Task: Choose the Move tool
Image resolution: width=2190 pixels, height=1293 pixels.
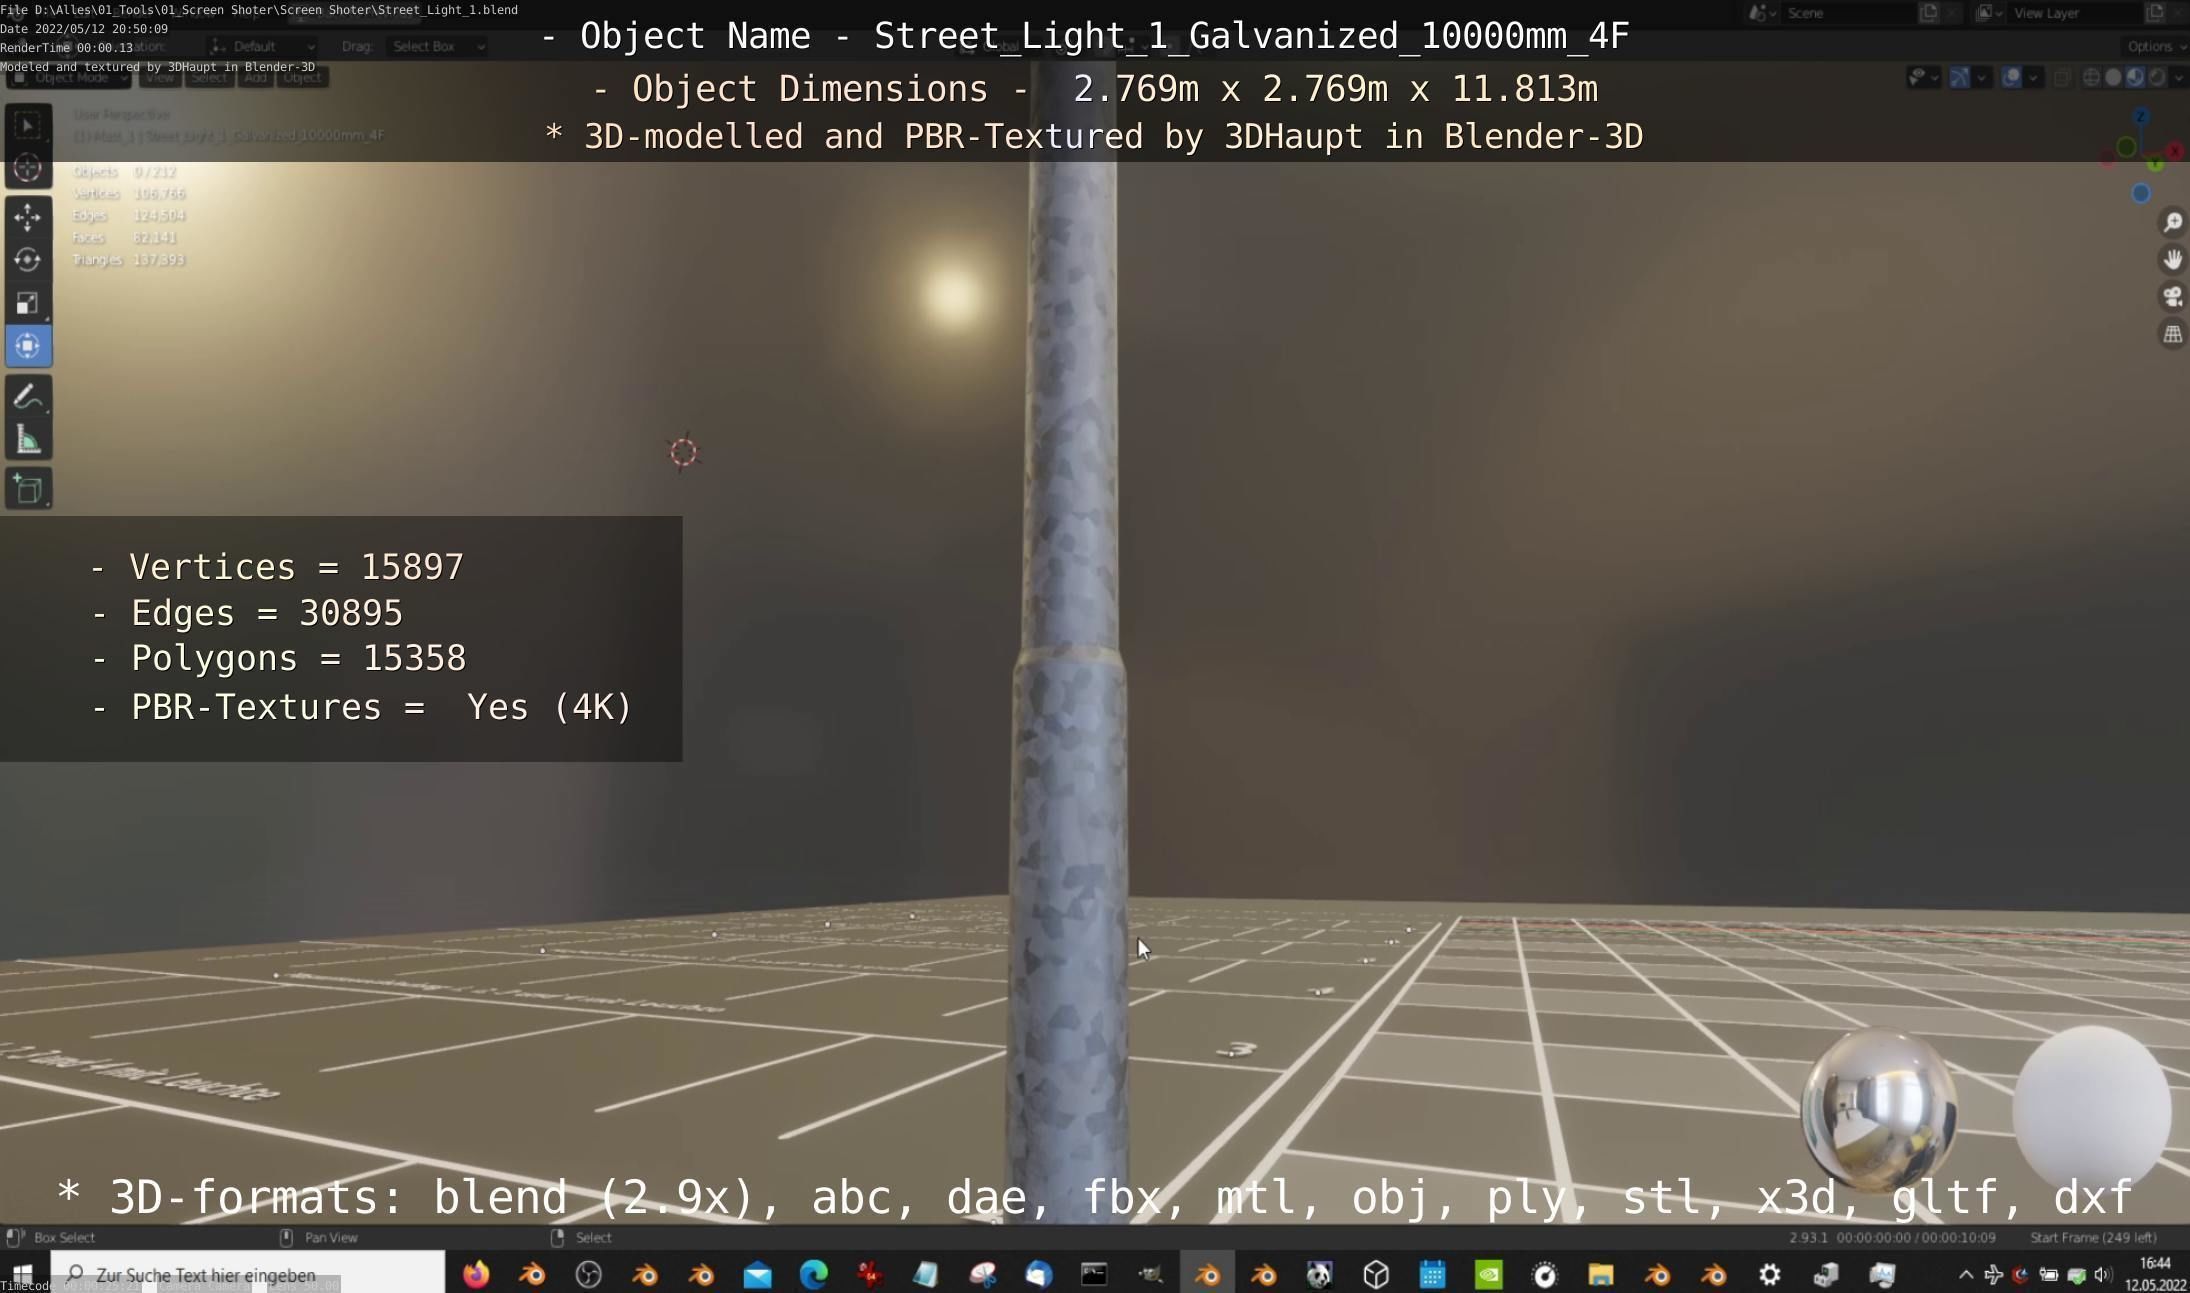Action: (28, 216)
